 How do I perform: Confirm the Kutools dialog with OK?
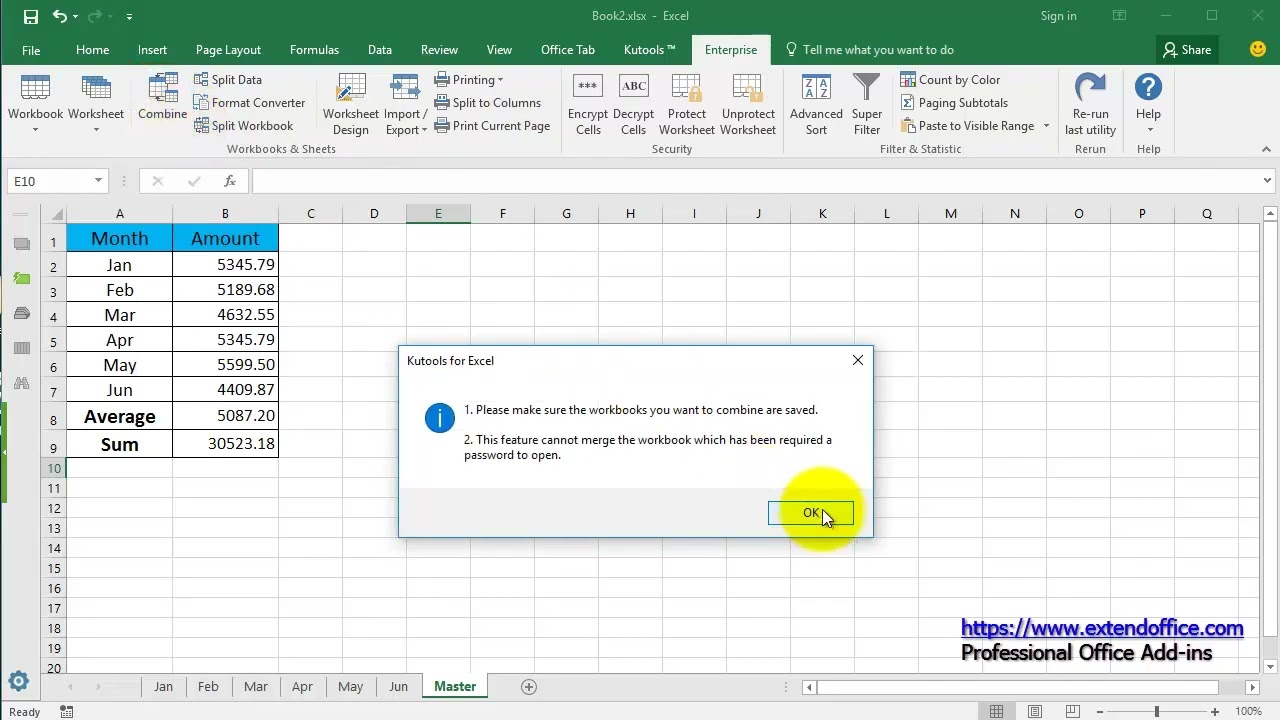tap(810, 513)
